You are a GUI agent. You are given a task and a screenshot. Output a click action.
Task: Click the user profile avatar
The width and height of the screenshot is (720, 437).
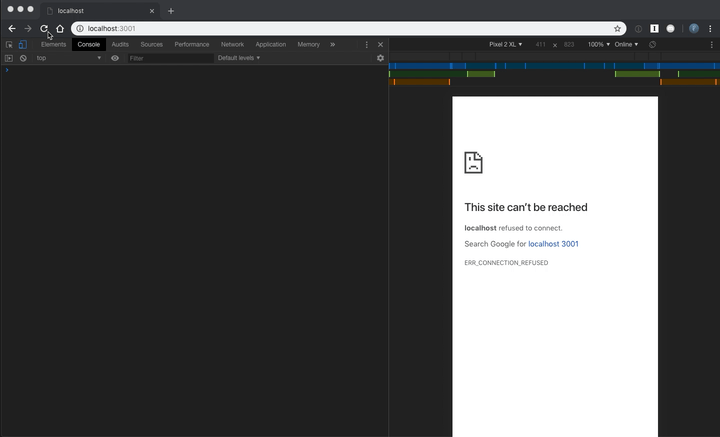694,28
